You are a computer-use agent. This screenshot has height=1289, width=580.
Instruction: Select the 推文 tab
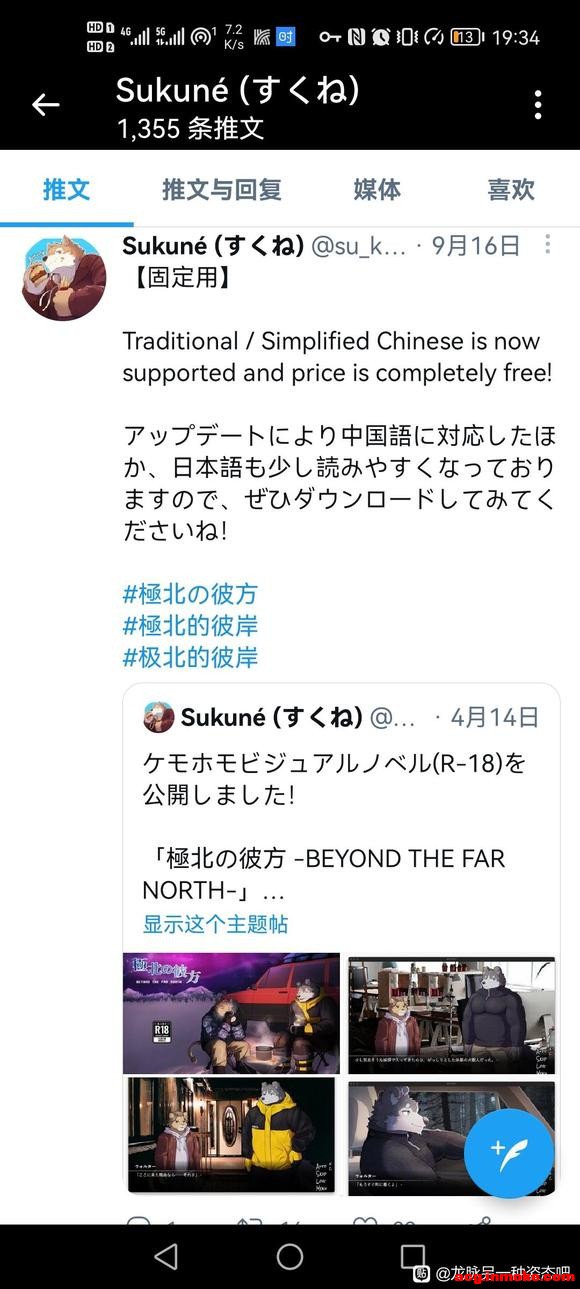66,189
